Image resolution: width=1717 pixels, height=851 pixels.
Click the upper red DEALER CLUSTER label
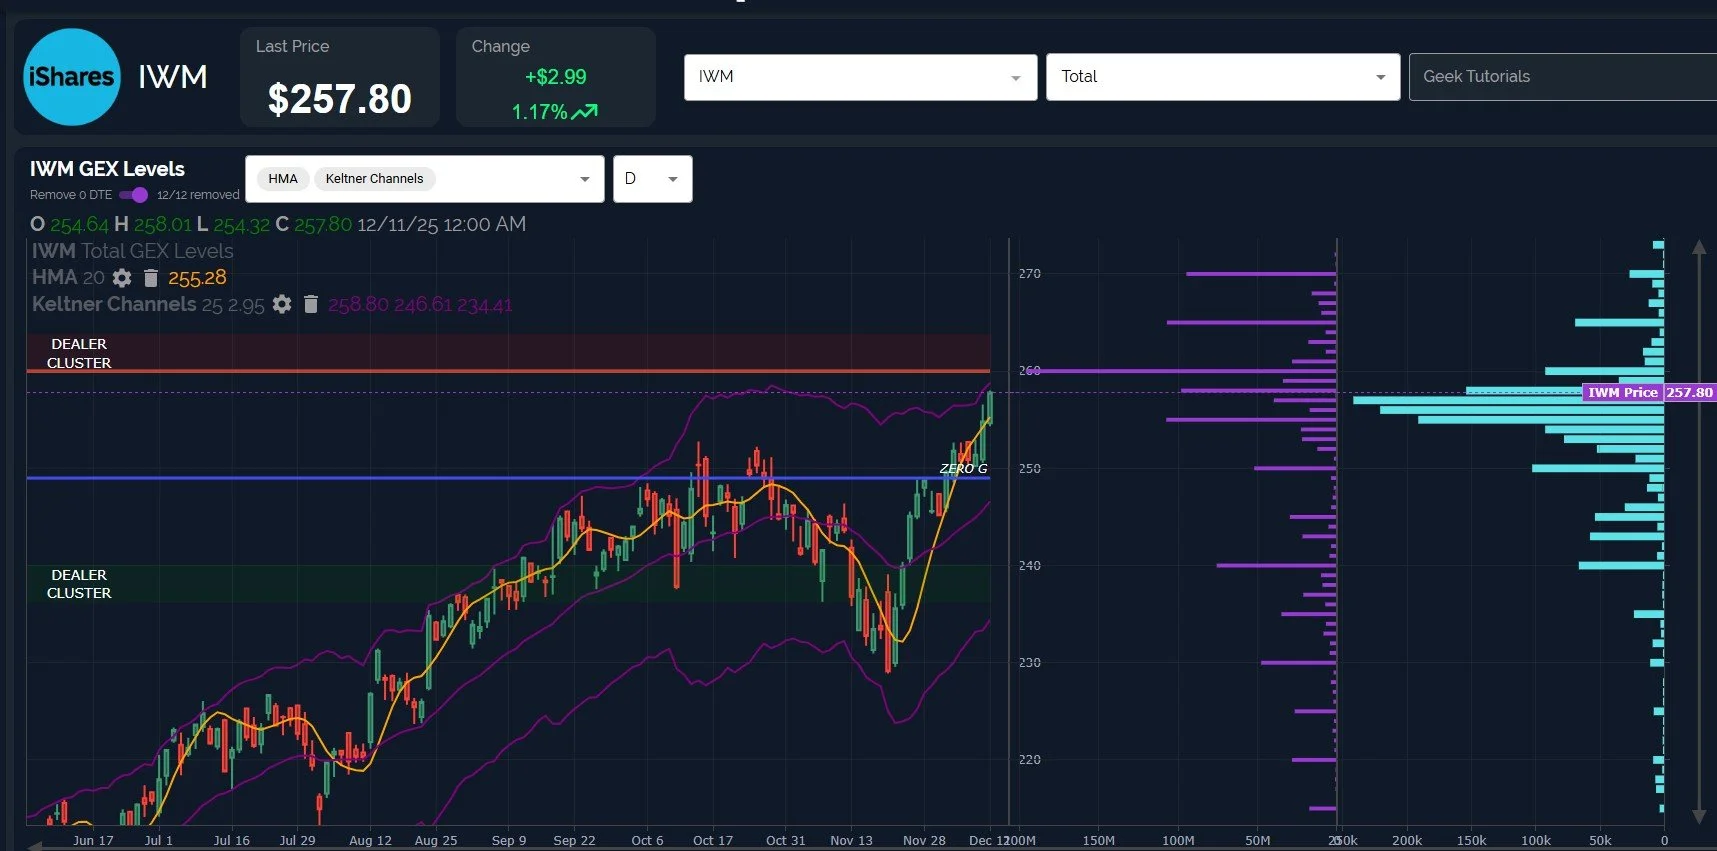(79, 353)
